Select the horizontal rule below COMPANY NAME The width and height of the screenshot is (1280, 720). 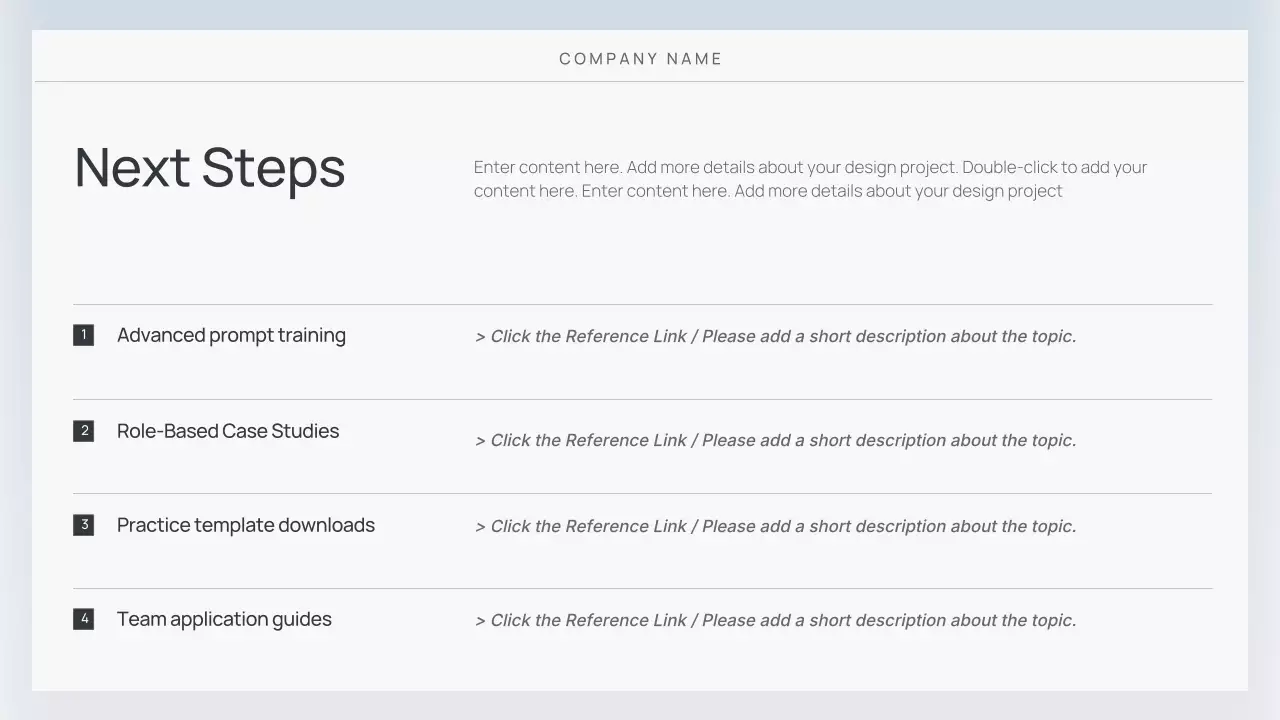tap(640, 81)
